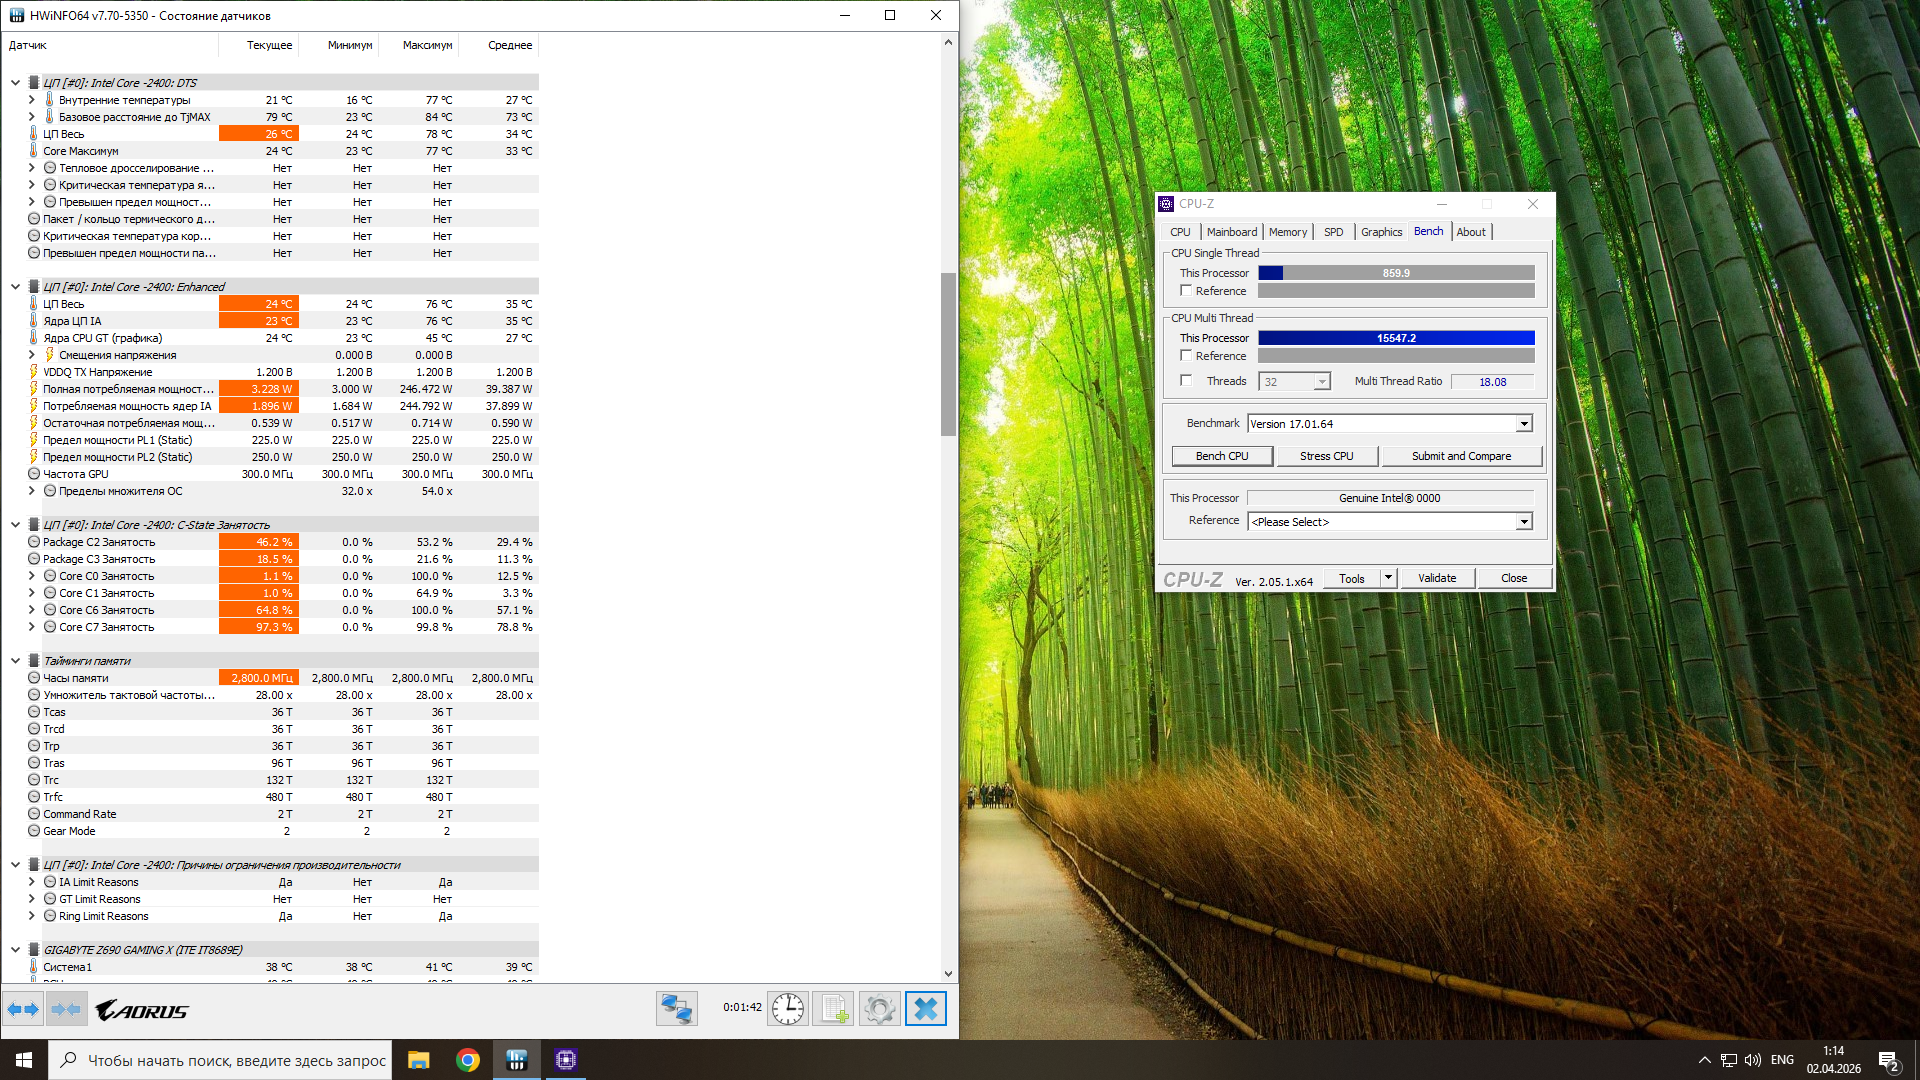1920x1080 pixels.
Task: Switch to the Mainboard tab in CPU-Z
Action: (x=1231, y=232)
